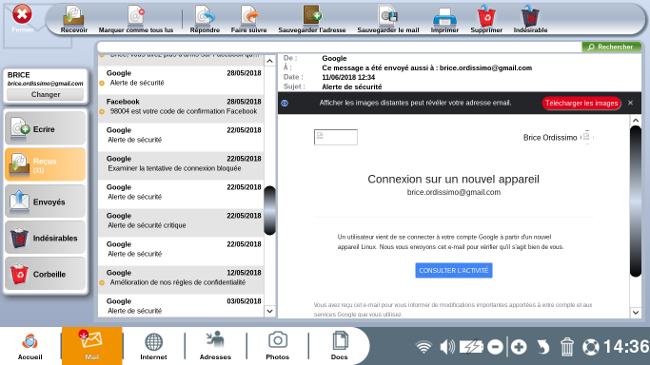Click the Recevoir mail icon
Viewport: 650px width, 365px height.
[x=74, y=19]
